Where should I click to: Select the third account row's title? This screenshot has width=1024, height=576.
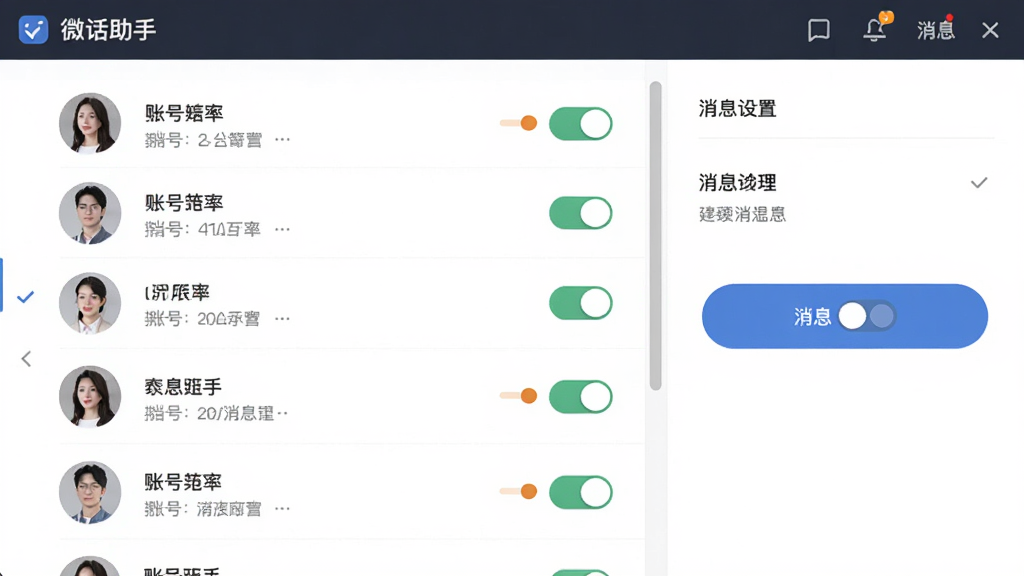(177, 292)
